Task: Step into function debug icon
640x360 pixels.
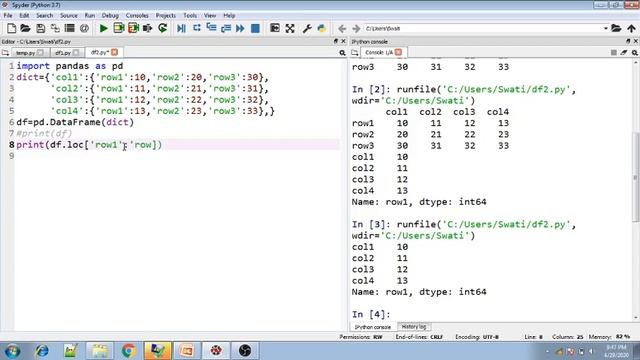Action: point(211,28)
